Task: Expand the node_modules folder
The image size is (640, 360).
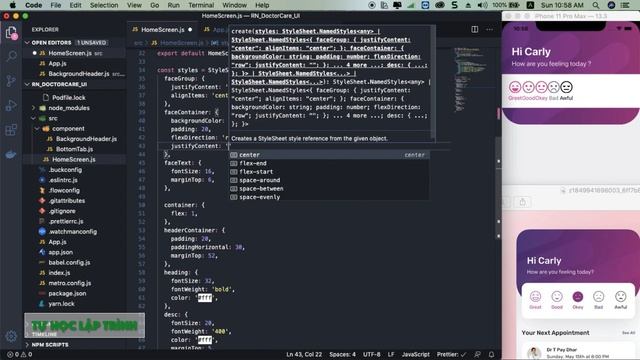Action: coord(69,108)
